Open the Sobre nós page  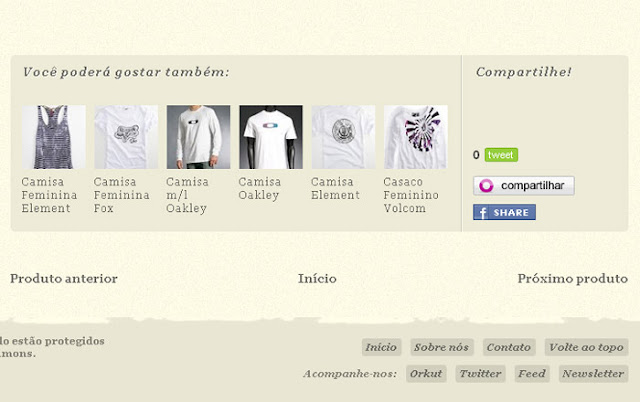(442, 347)
